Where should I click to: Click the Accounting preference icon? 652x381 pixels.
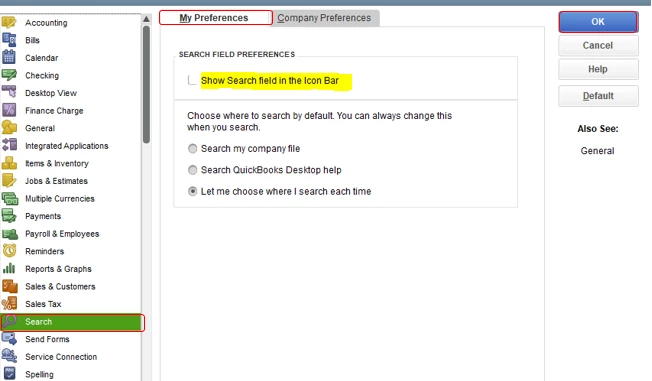pos(9,22)
